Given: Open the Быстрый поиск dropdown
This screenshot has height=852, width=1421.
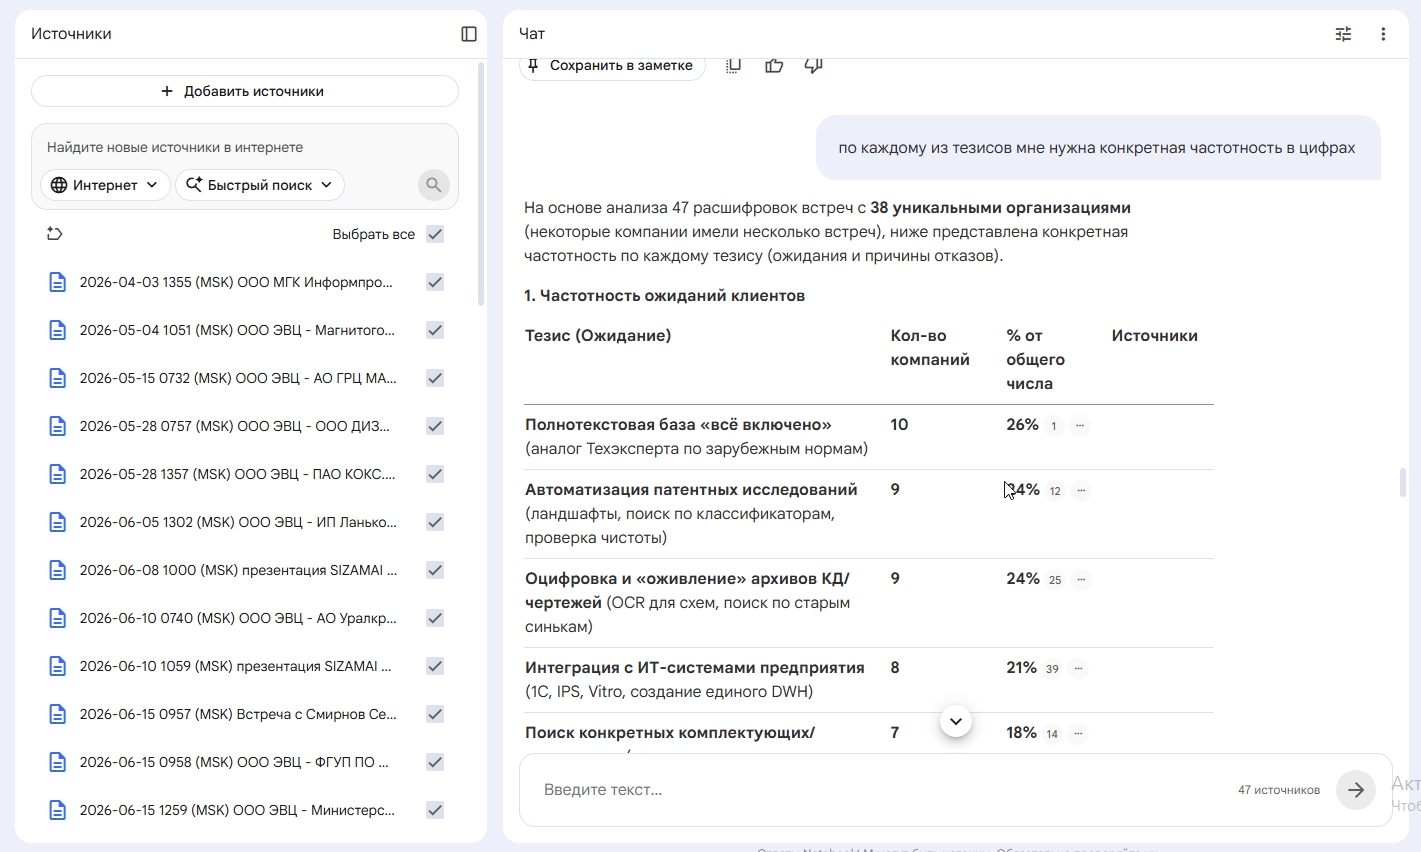Looking at the screenshot, I should tap(260, 185).
